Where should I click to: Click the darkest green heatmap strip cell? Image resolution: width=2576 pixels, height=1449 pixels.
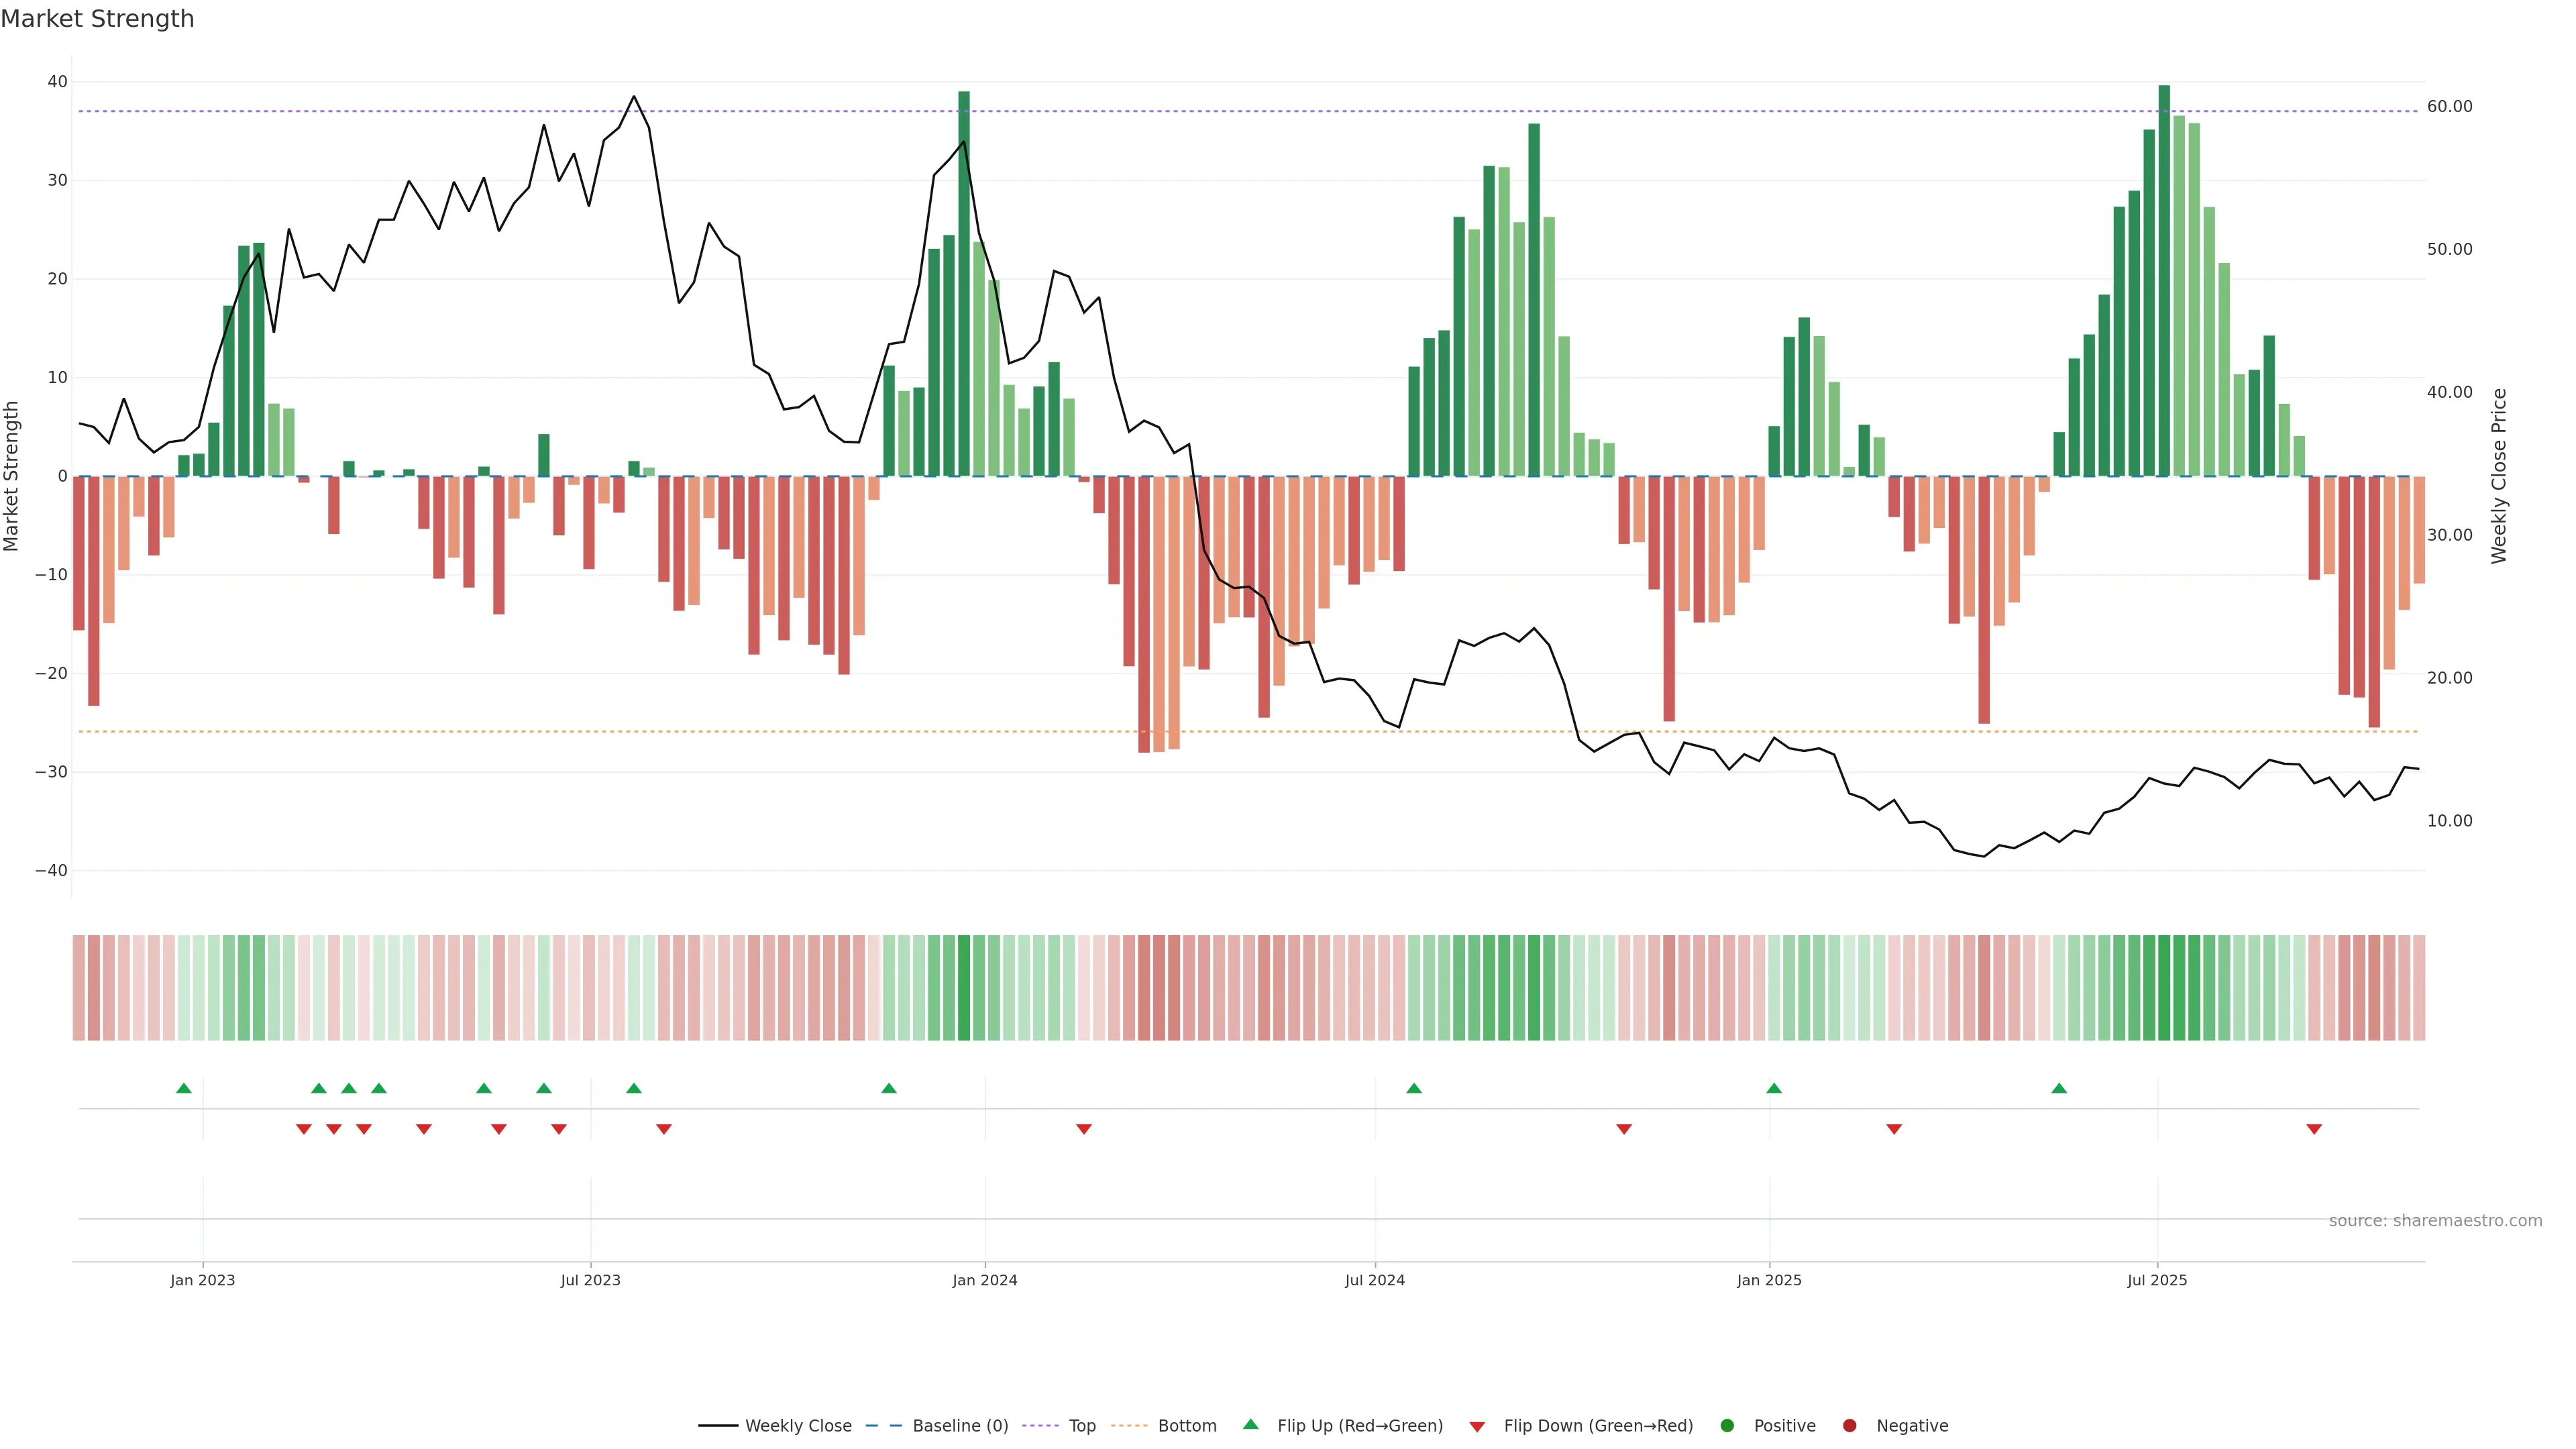point(2164,988)
